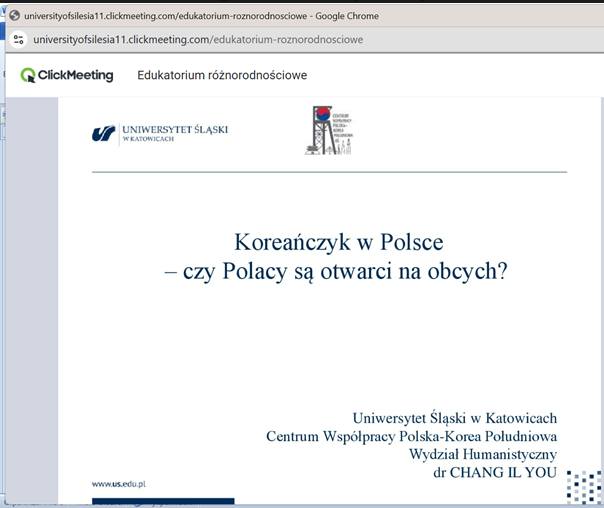Viewport: 604px width, 508px height.
Task: Click the Chrome favicon in the title bar
Action: tap(14, 15)
